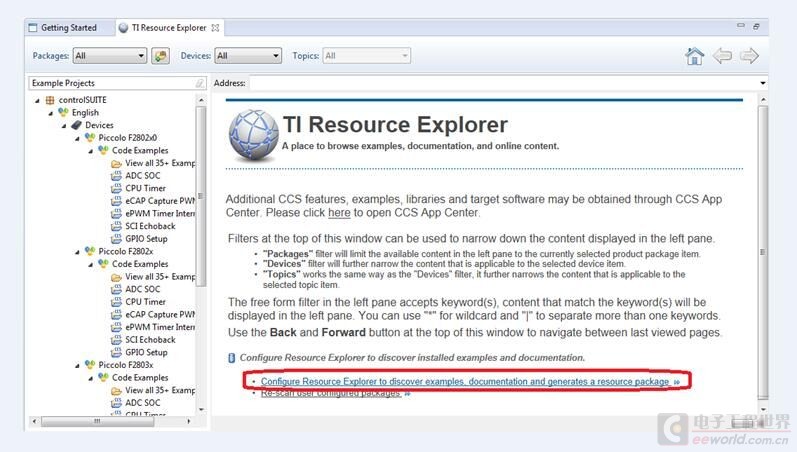Image resolution: width=797 pixels, height=452 pixels.
Task: Switch to the Getting Started tab
Action: point(69,27)
